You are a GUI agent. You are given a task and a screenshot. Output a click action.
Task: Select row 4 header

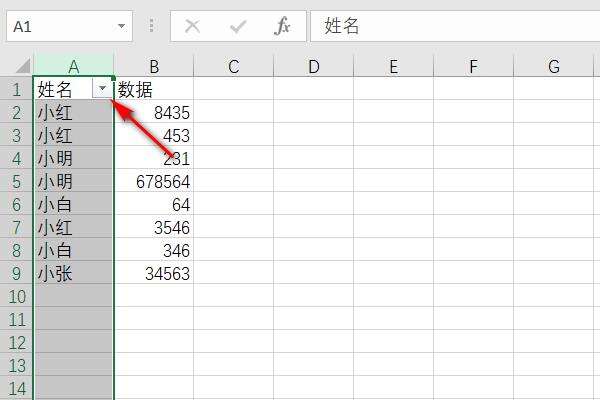(x=16, y=158)
